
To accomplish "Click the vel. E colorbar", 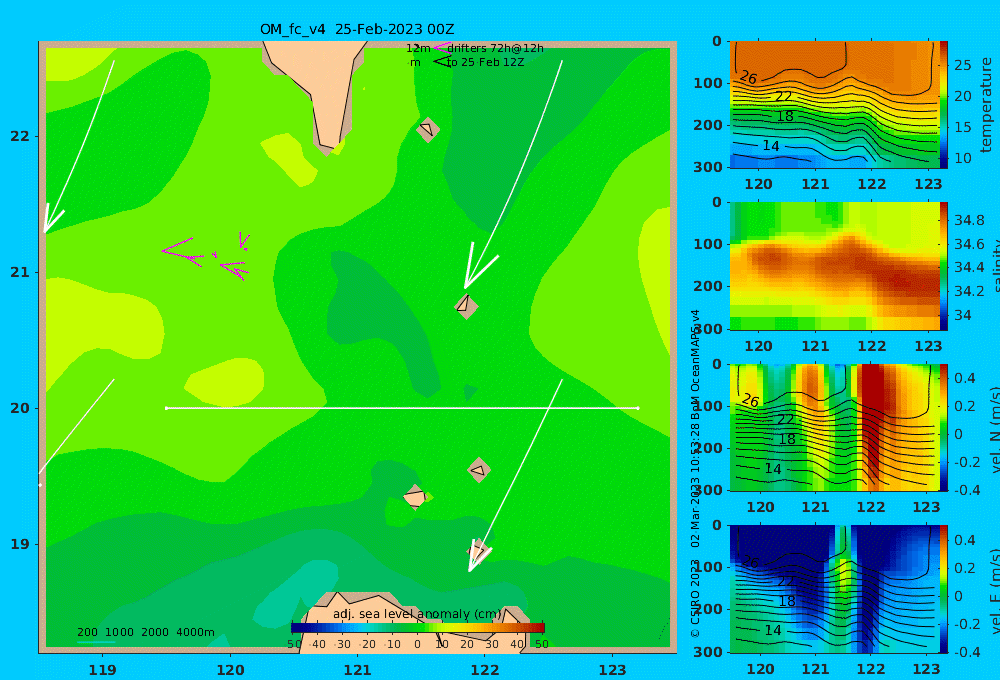I will pyautogui.click(x=944, y=589).
